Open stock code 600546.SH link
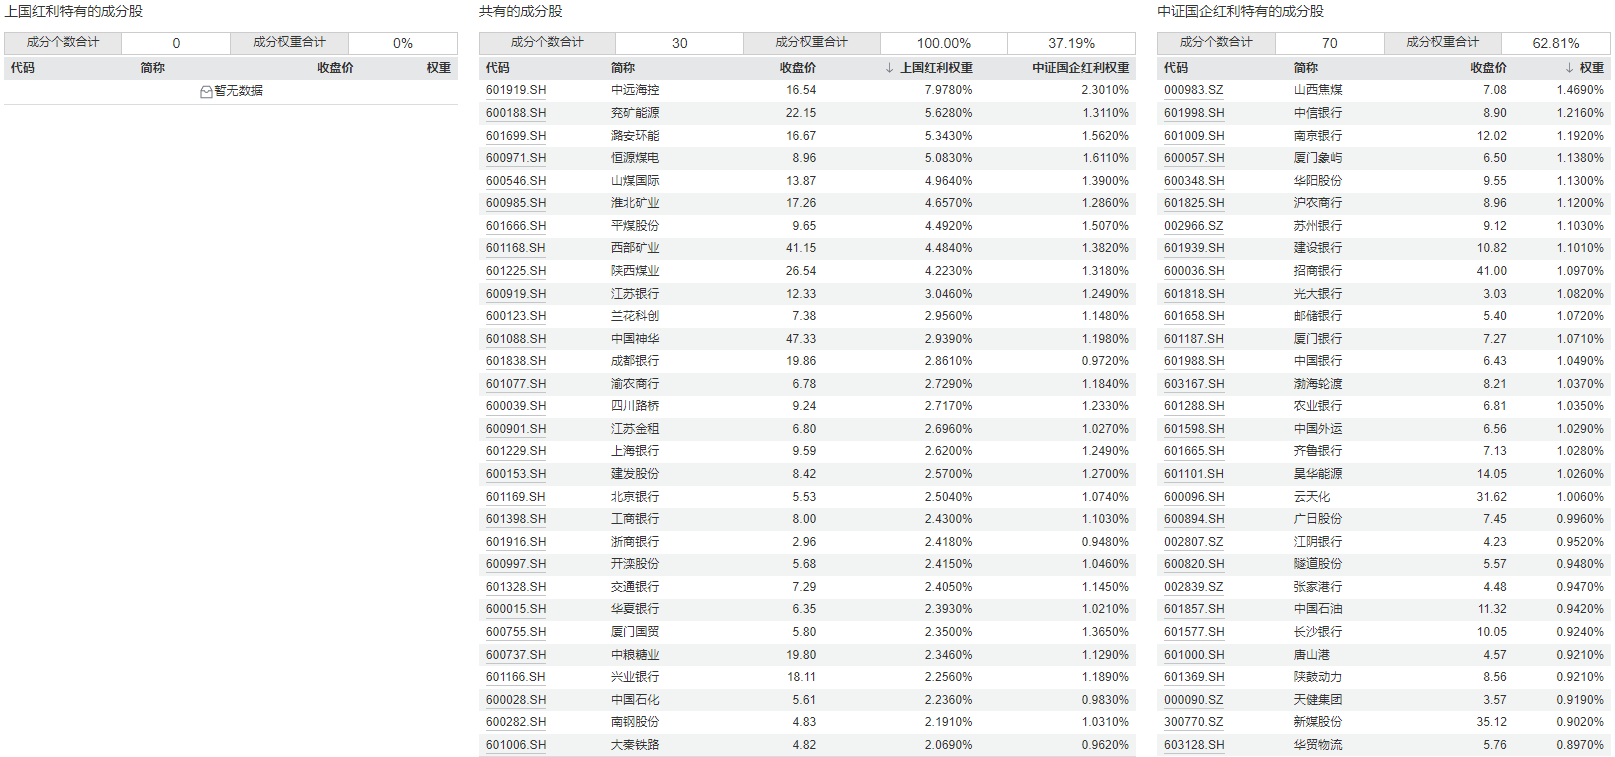The width and height of the screenshot is (1615, 757). pos(516,181)
